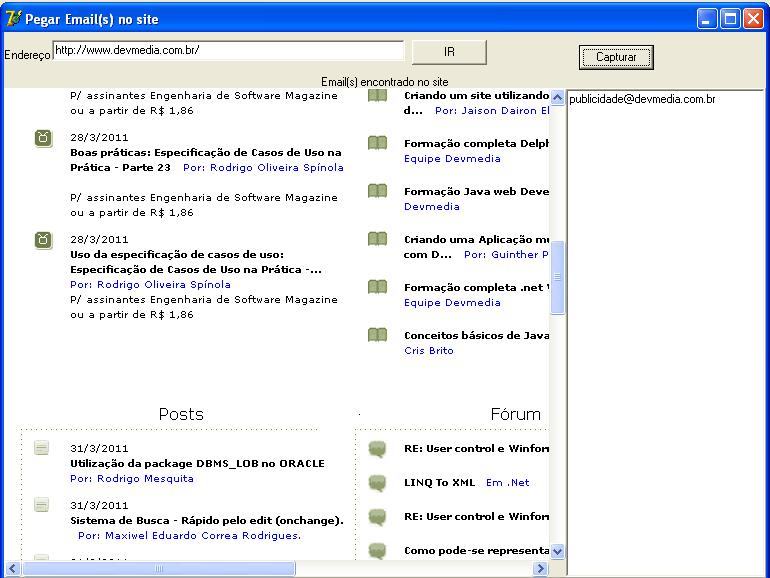Open the Rodrigo Mesquita author link
The width and height of the screenshot is (770, 578).
(x=132, y=479)
